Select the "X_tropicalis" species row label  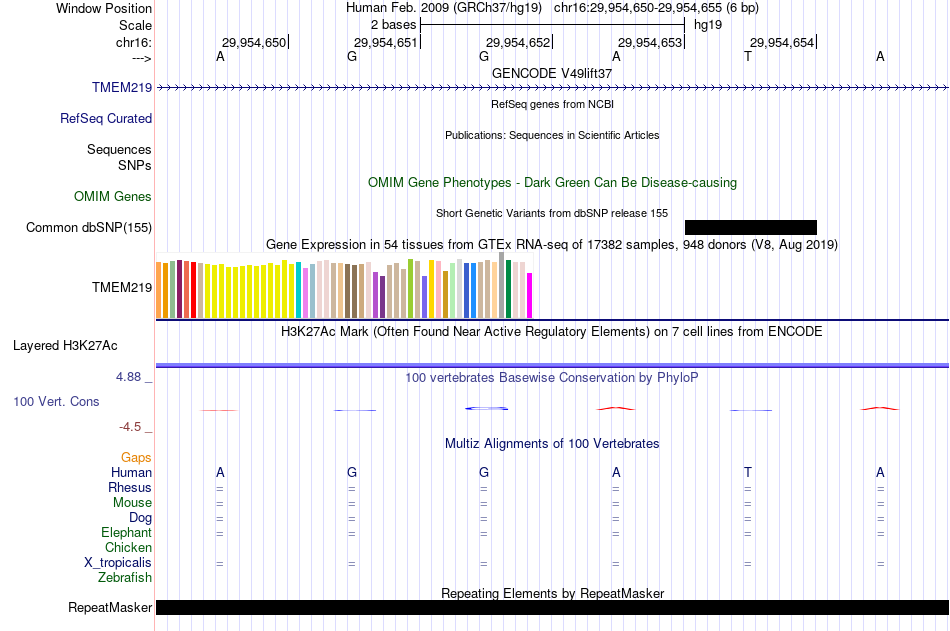tap(118, 563)
